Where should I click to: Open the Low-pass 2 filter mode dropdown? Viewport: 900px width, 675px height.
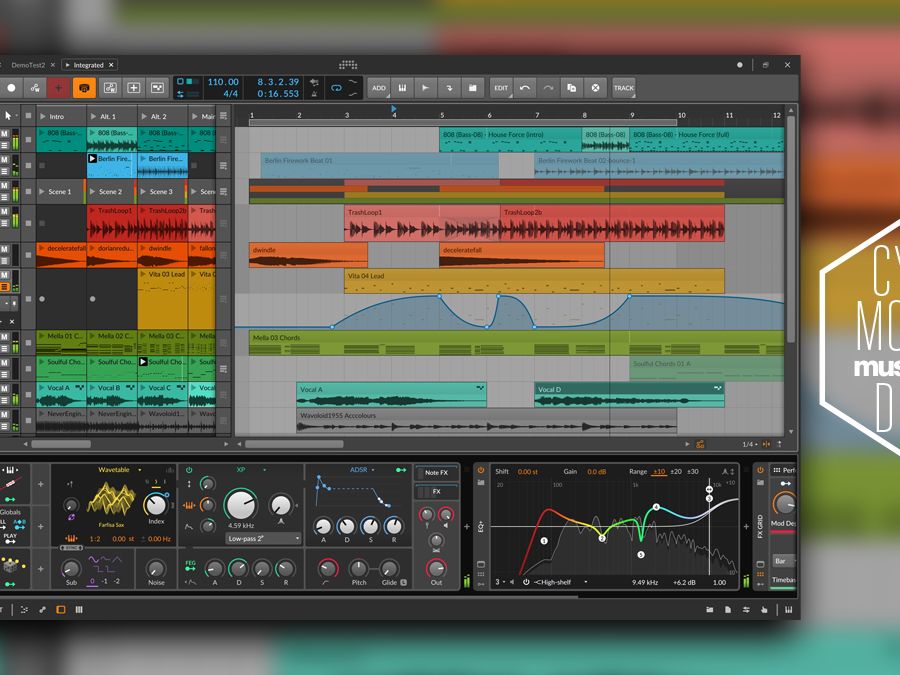263,538
